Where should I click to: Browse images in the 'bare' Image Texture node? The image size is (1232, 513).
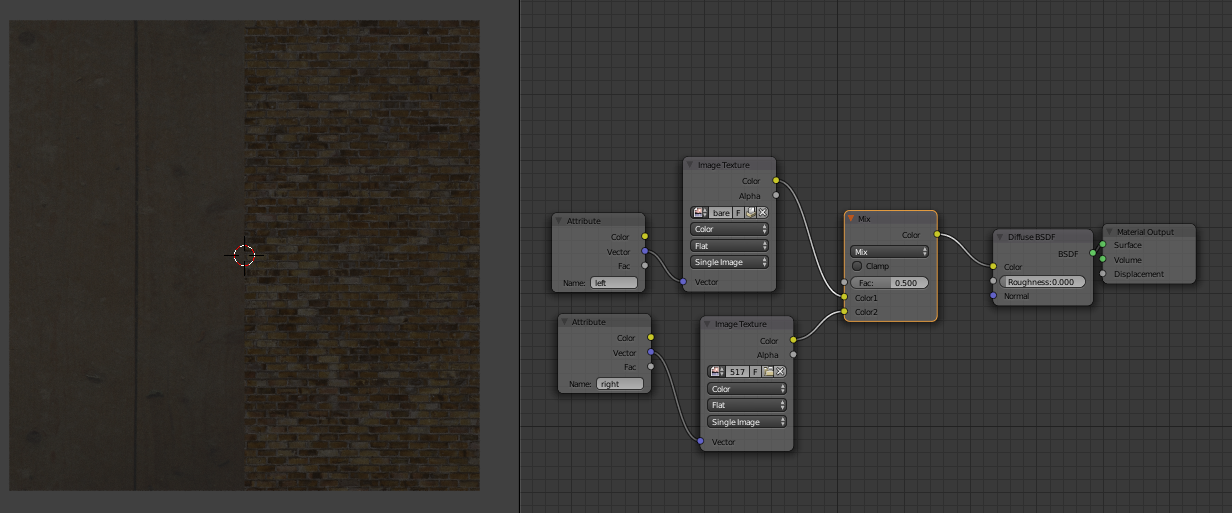pyautogui.click(x=699, y=213)
